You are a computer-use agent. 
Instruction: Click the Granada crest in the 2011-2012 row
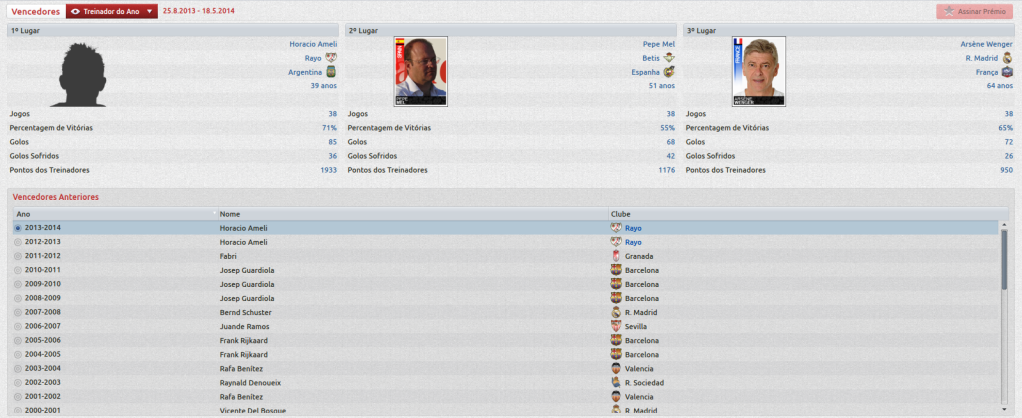click(x=615, y=256)
